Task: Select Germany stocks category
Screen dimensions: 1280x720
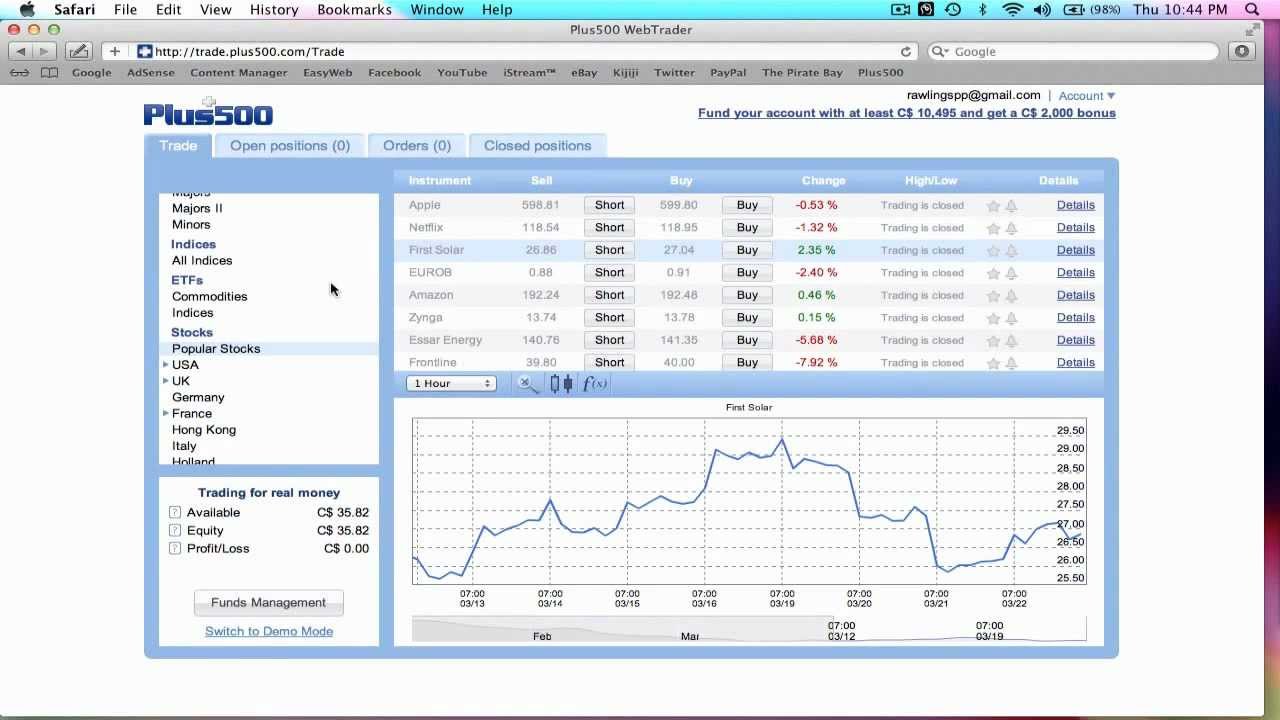Action: (x=198, y=398)
